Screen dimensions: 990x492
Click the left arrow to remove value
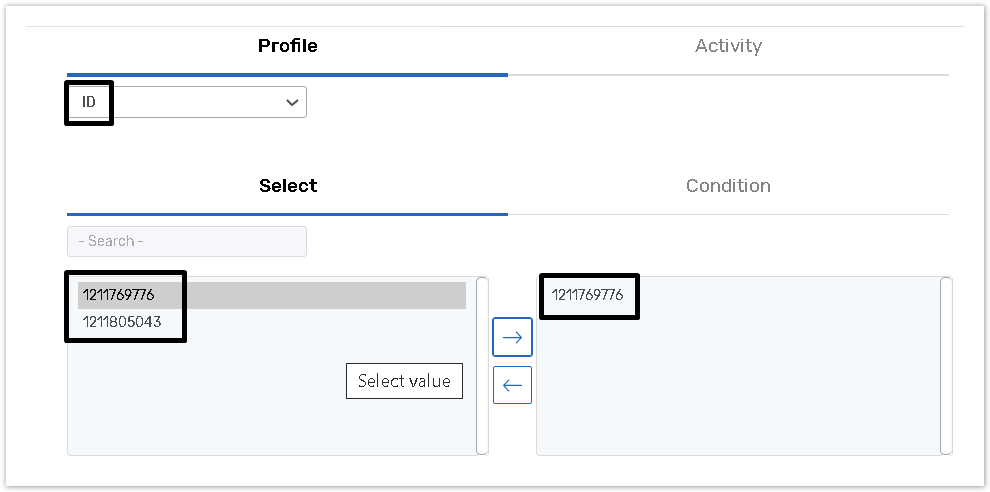[512, 385]
